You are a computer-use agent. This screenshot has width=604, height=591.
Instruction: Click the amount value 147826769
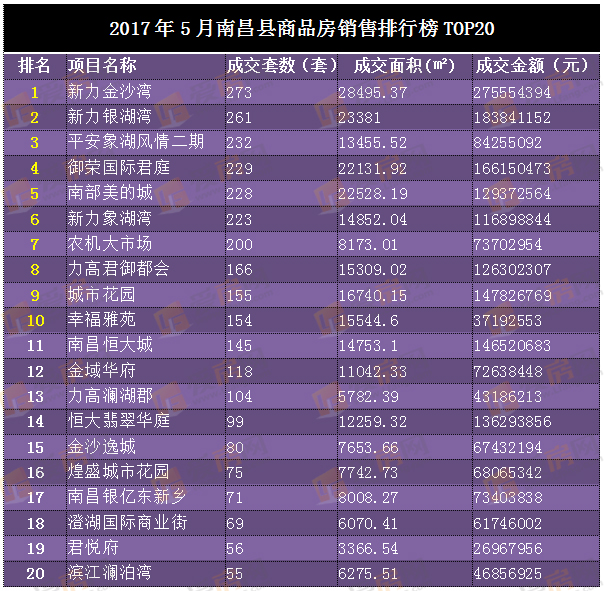point(513,296)
